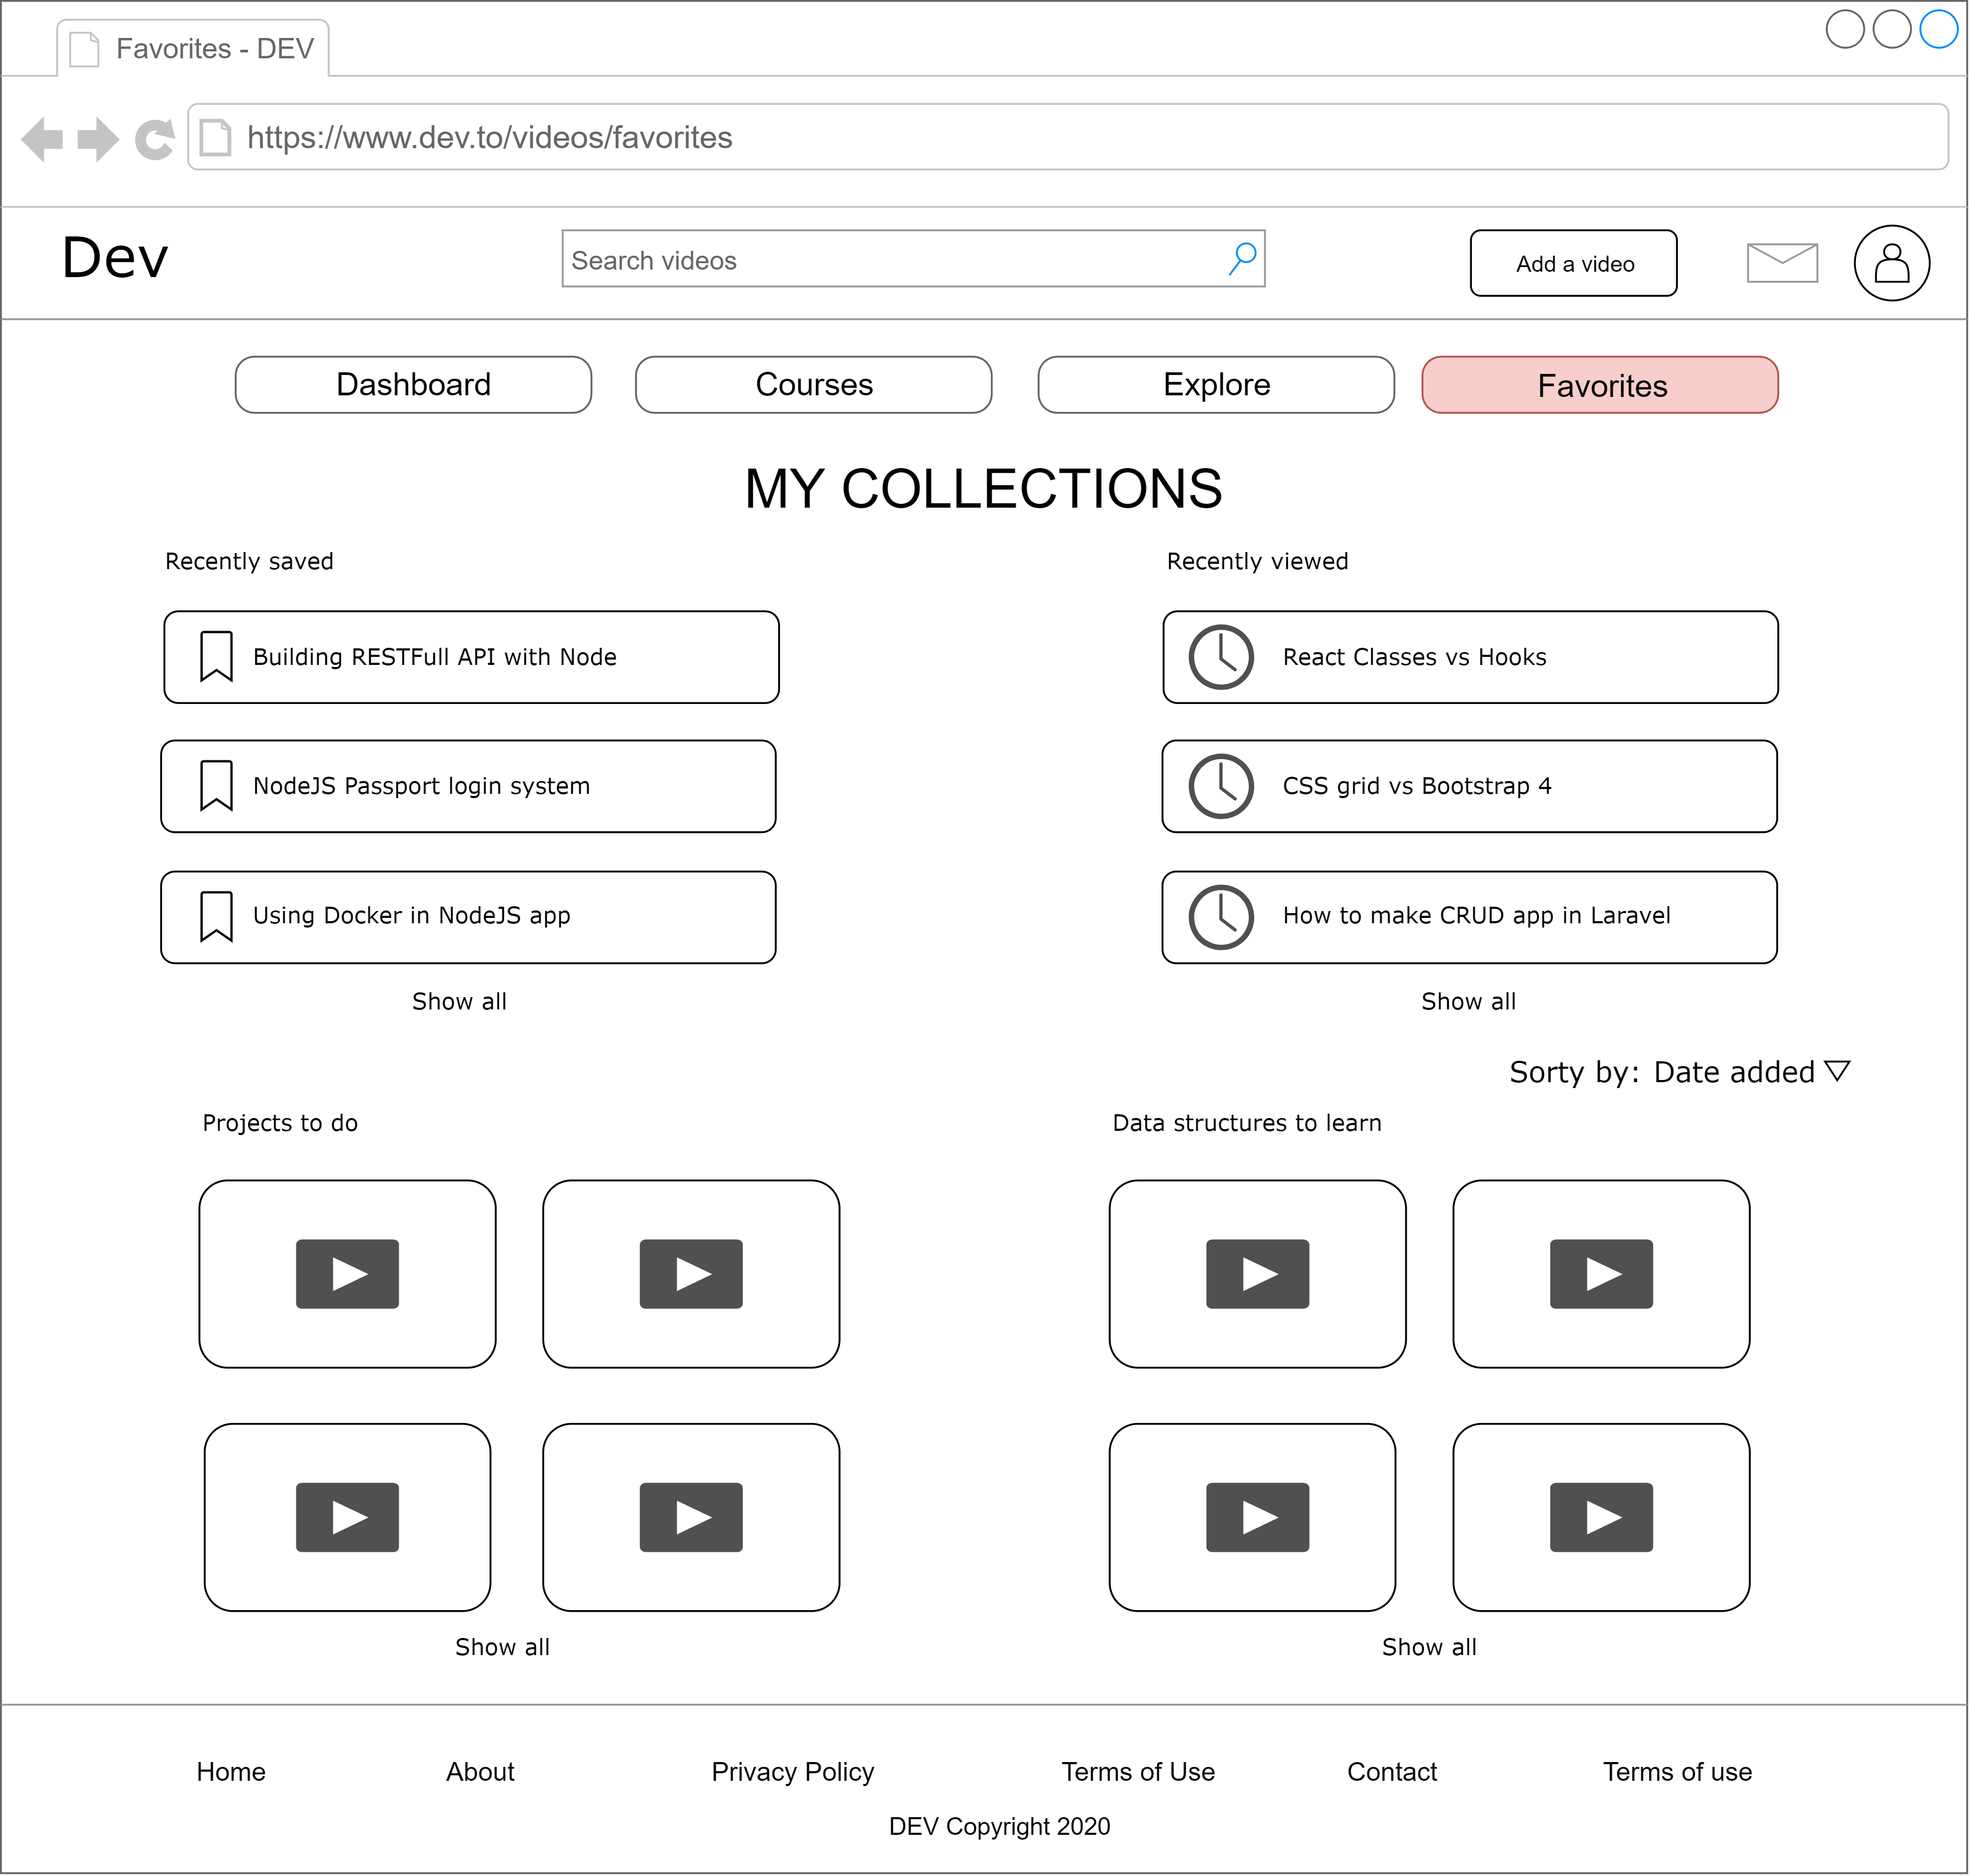Click bookmark icon on Building RESTFull API item
1970x1876 pixels.
point(216,657)
